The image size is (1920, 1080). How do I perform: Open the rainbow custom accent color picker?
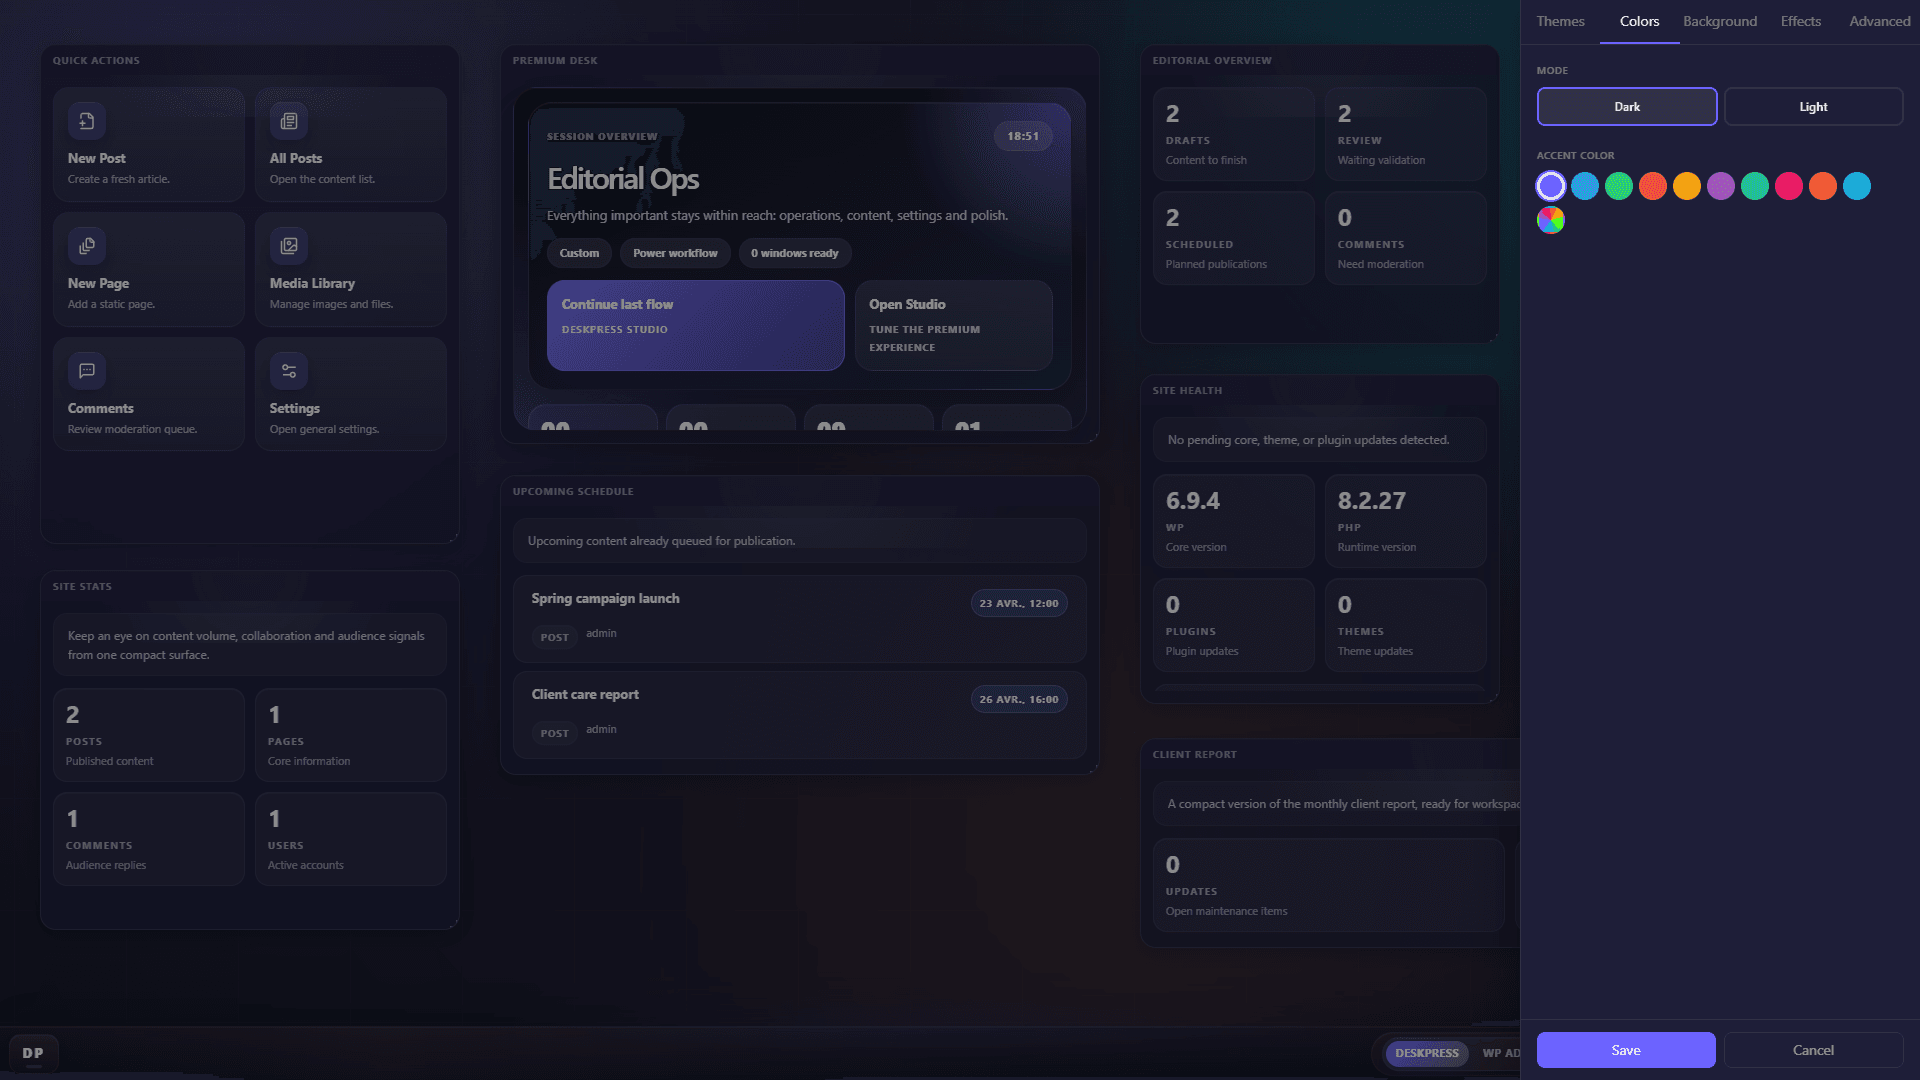click(1550, 220)
